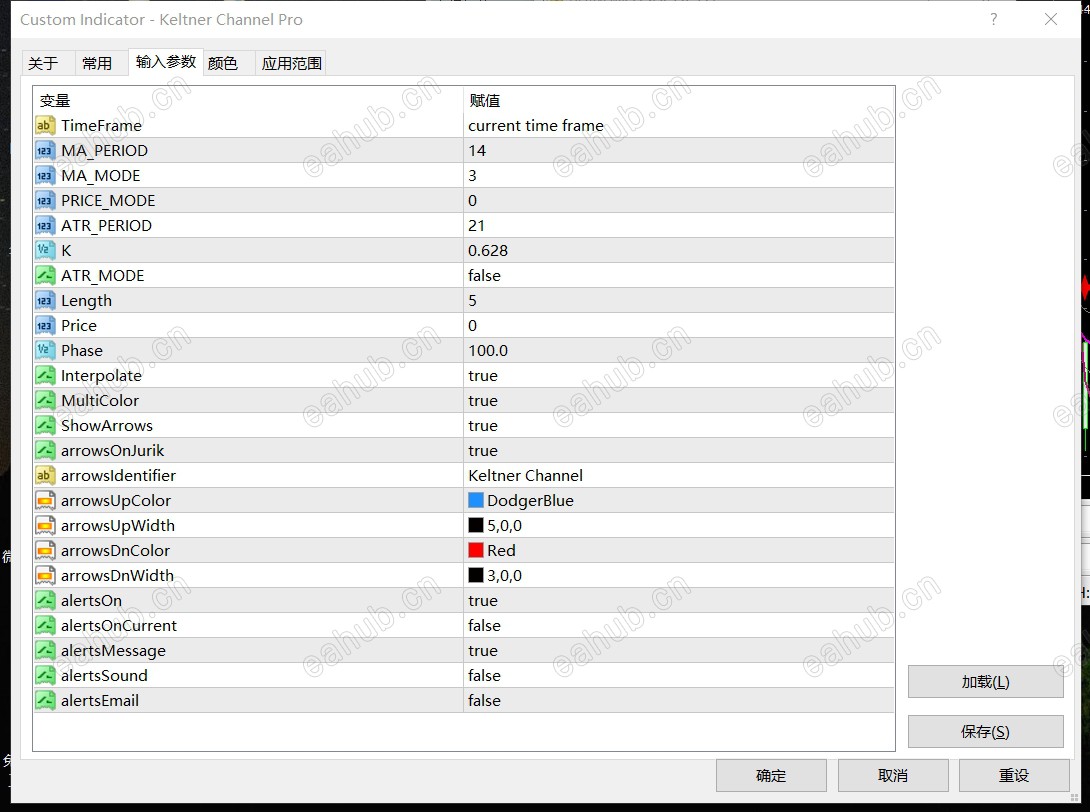Click the ATR_PERIOD value 21

click(x=476, y=225)
